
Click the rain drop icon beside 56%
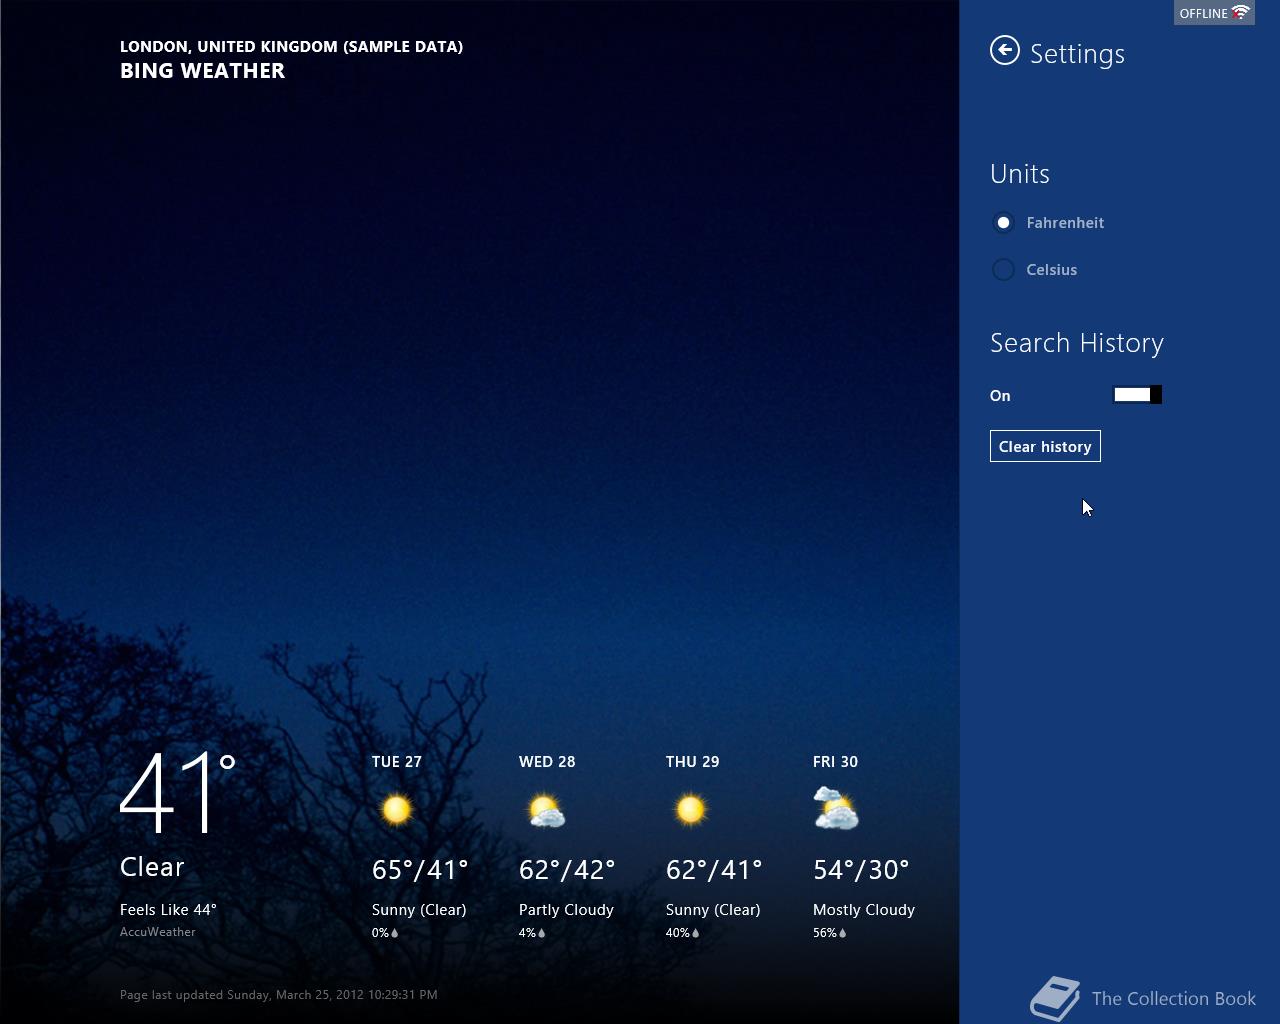[x=843, y=933]
